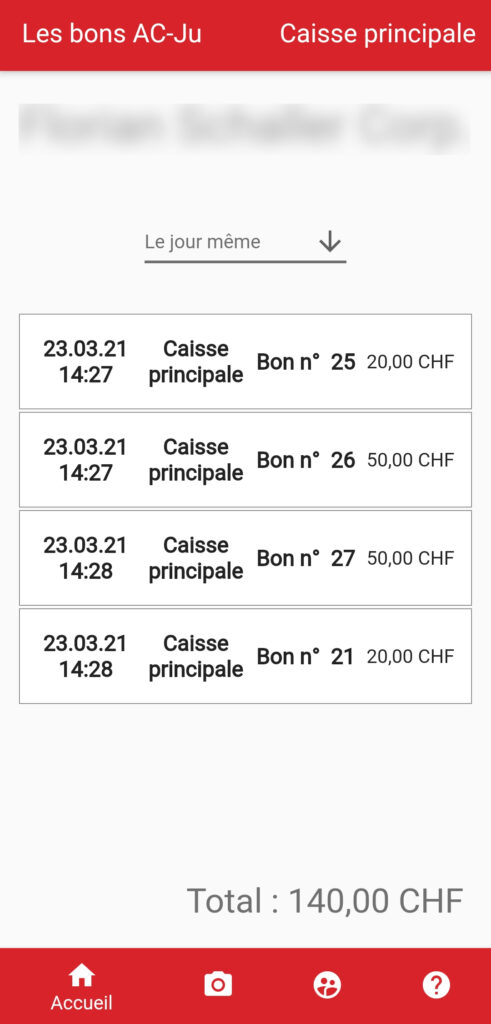The width and height of the screenshot is (491, 1024).
Task: Open the camera scan tab
Action: click(218, 984)
